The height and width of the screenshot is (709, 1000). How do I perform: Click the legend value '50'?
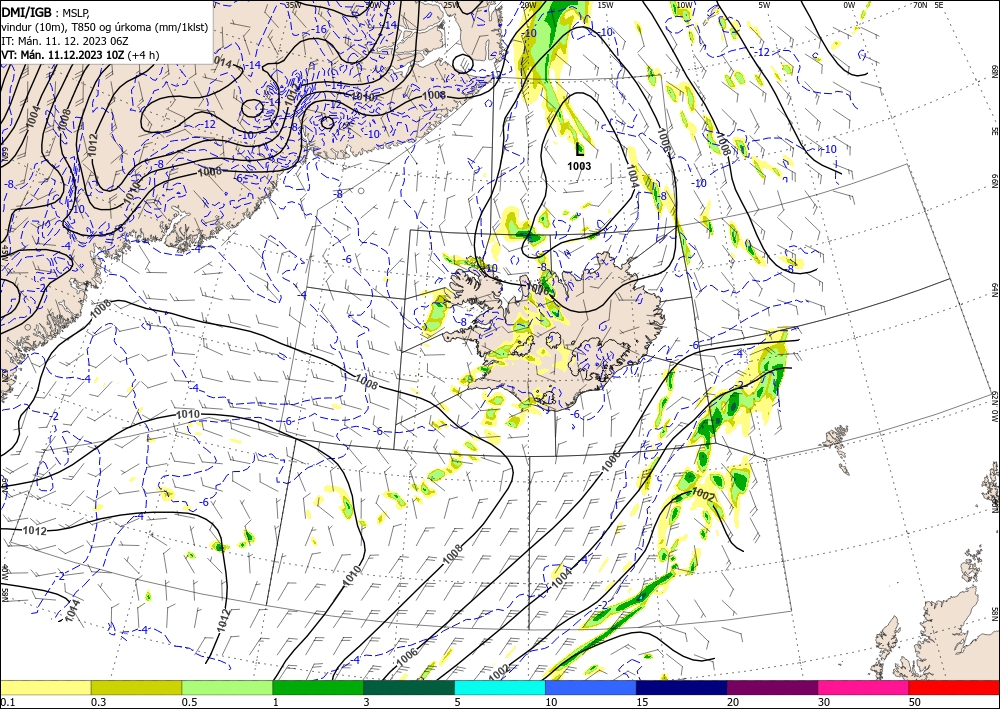[x=915, y=702]
